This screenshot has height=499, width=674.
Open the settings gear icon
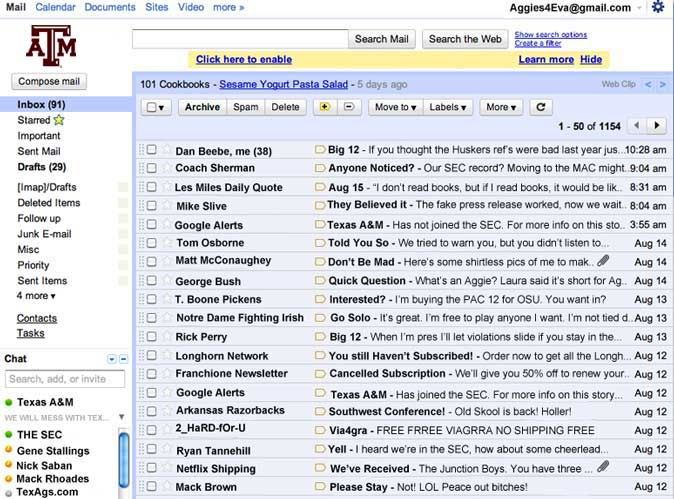658,7
